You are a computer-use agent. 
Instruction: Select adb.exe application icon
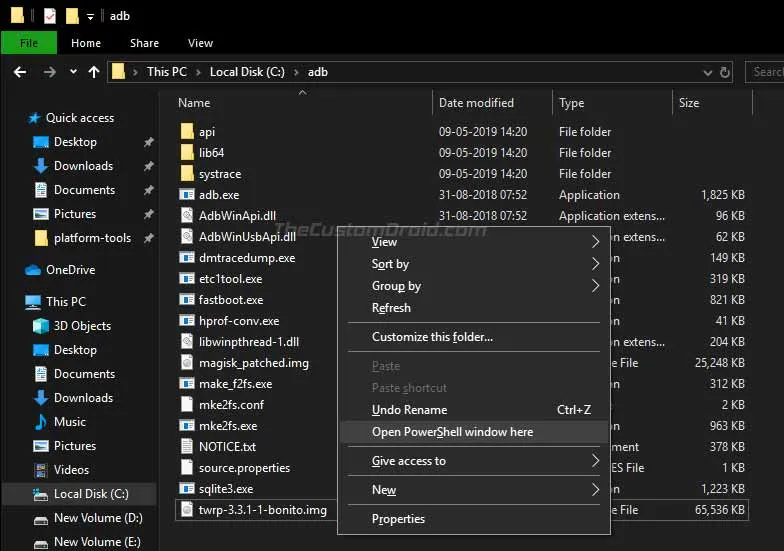[187, 194]
